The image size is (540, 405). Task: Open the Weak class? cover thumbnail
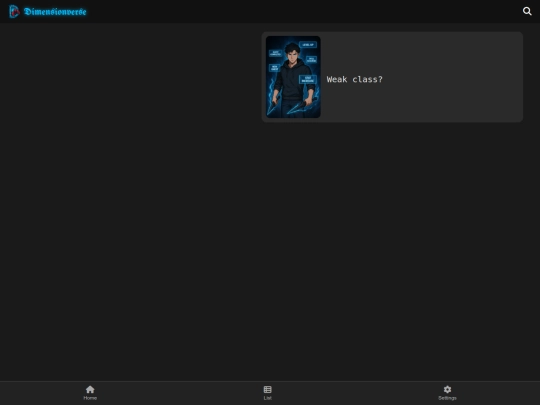pos(293,77)
